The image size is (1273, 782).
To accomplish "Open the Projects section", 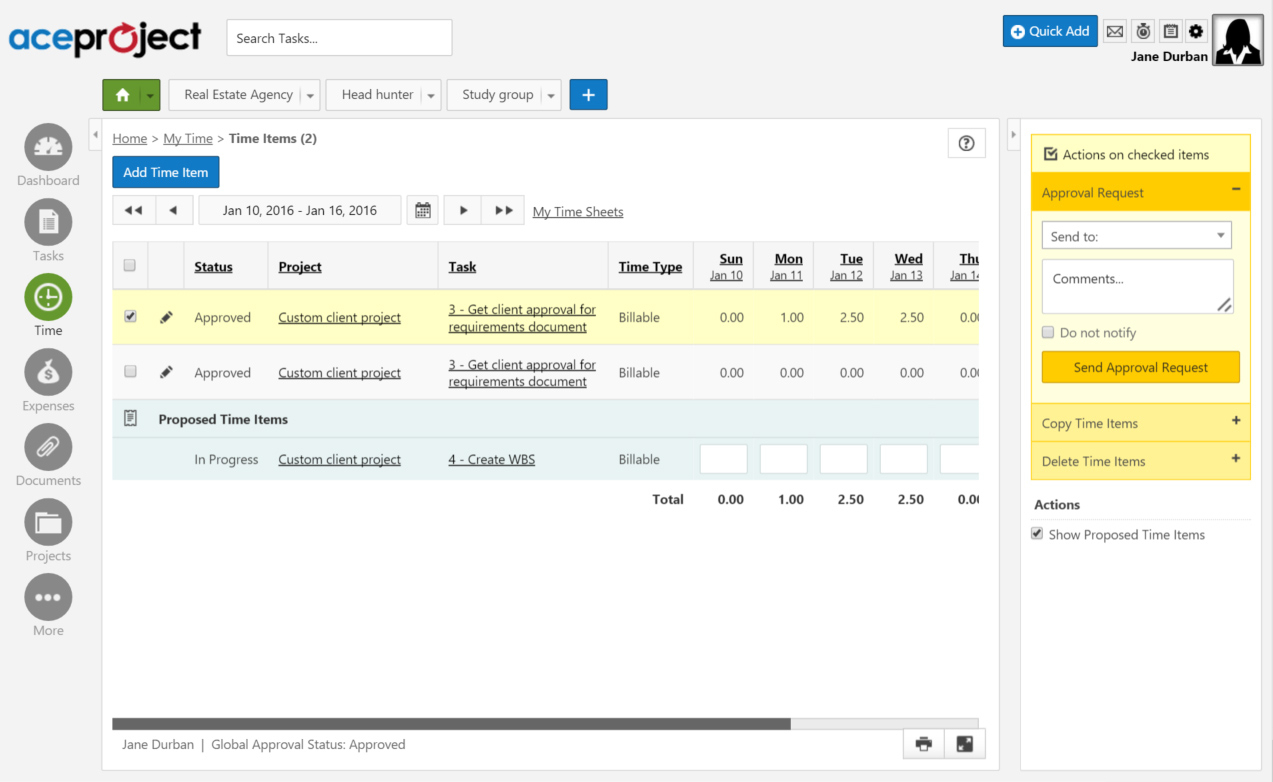I will [47, 523].
